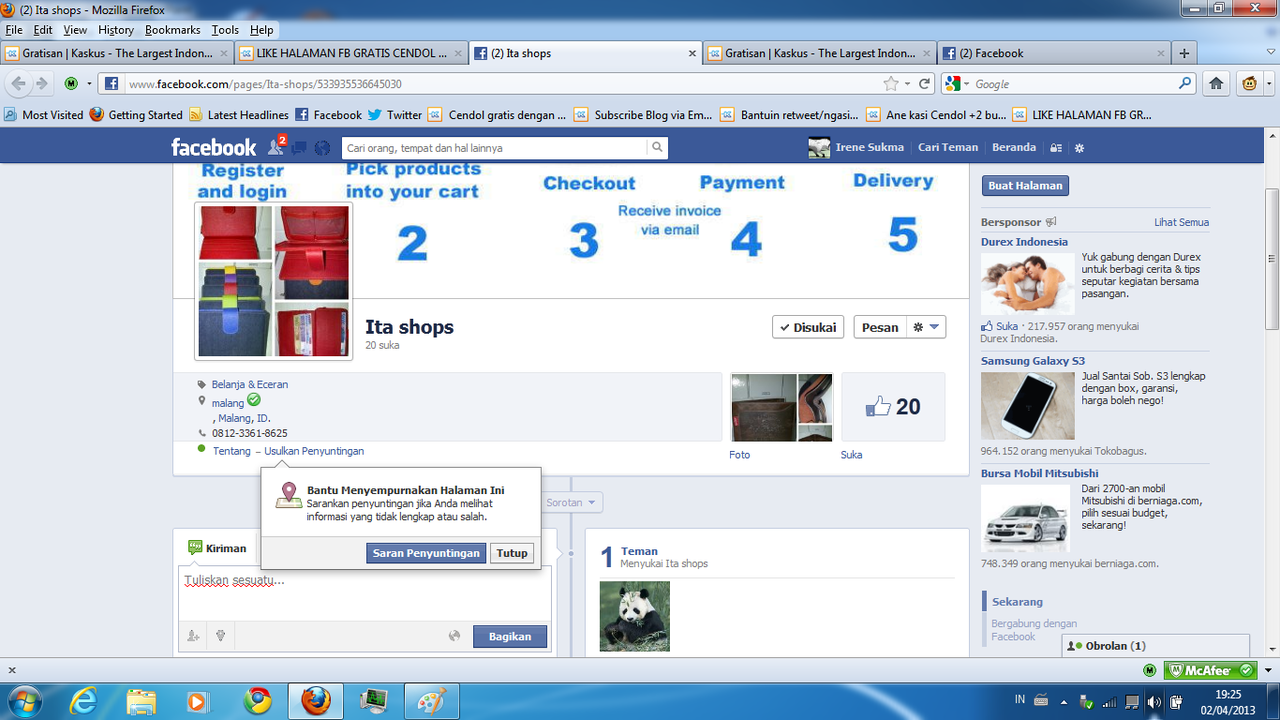Open the dropdown next to the green M icon
This screenshot has height=720, width=1280.
click(89, 84)
